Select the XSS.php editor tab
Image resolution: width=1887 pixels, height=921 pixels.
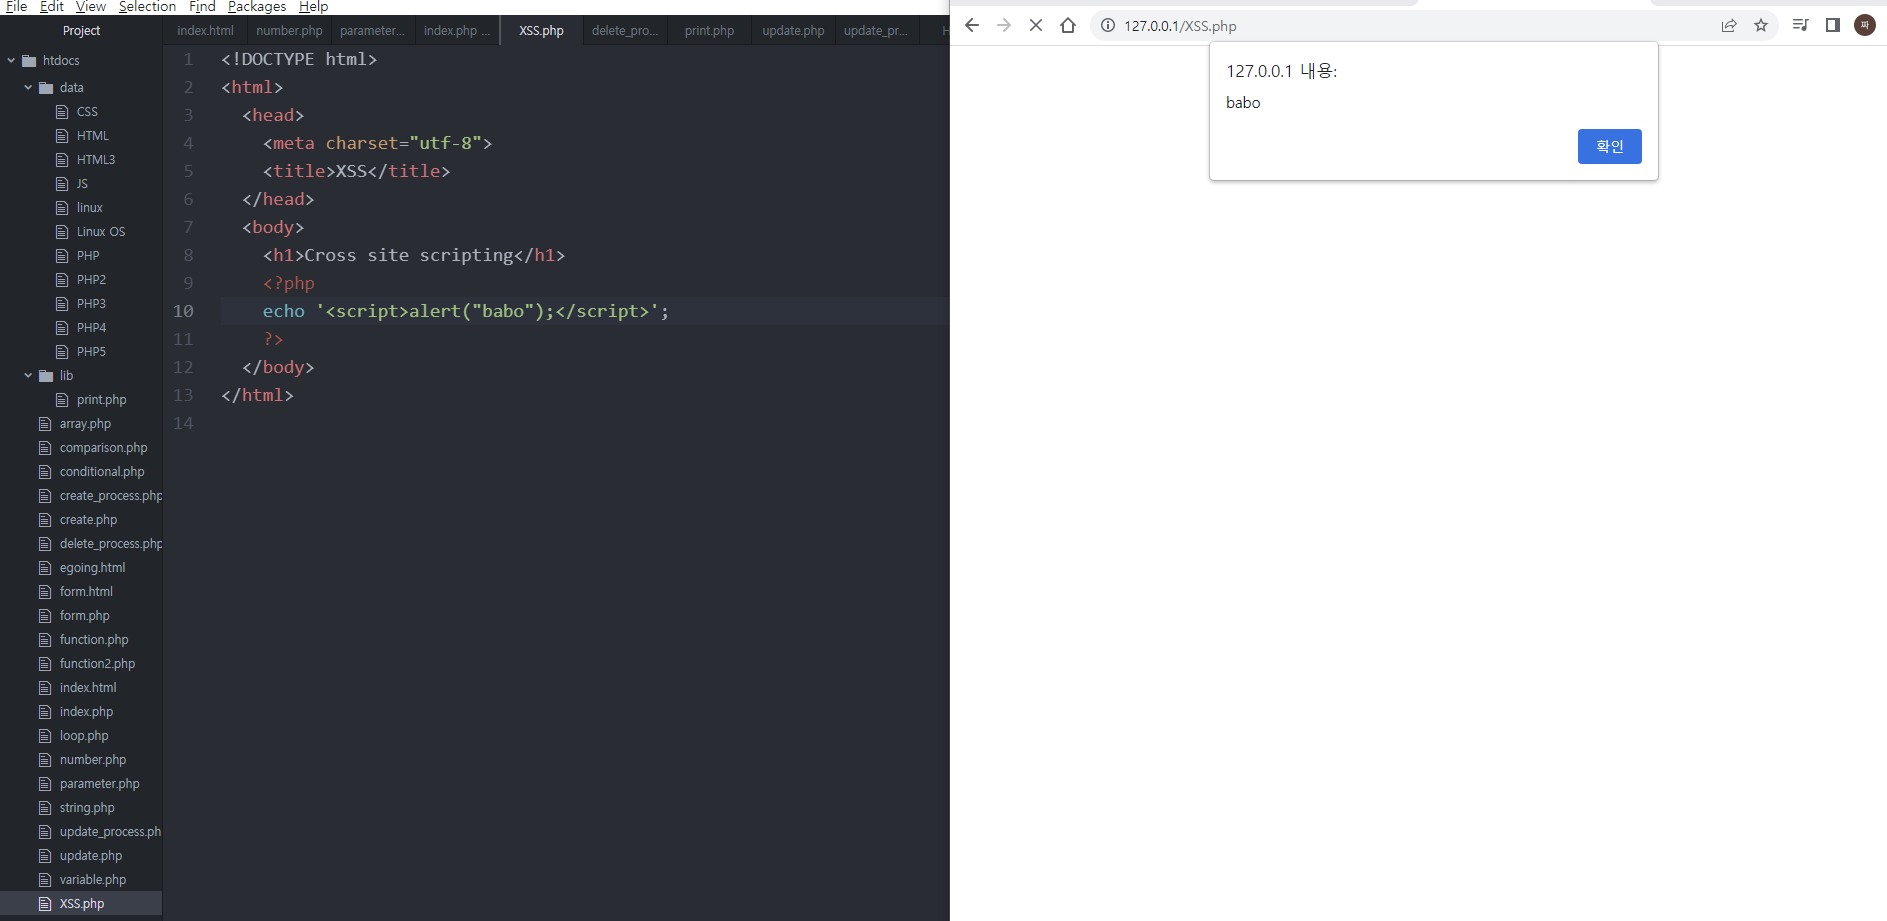pos(541,31)
